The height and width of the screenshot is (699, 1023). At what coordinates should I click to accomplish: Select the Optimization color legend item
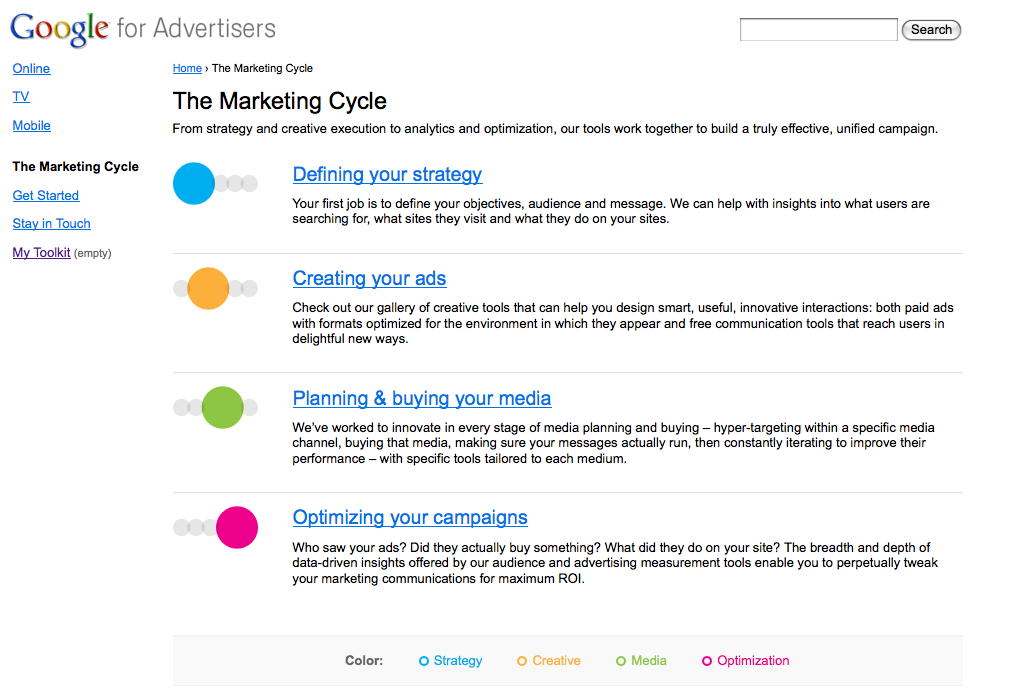(x=745, y=661)
